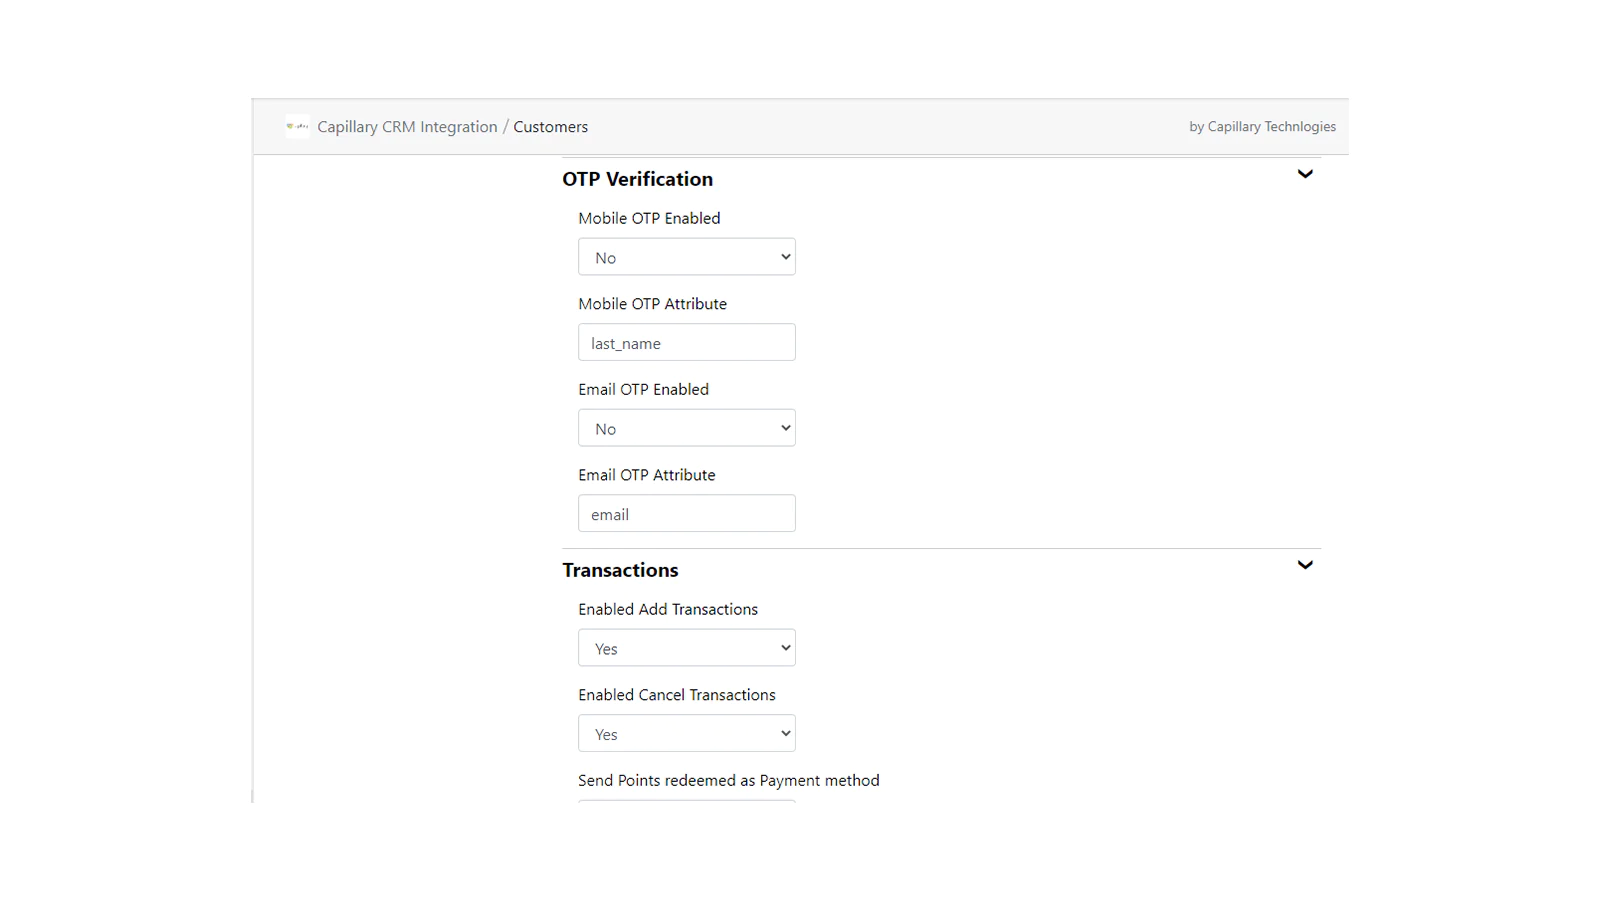The image size is (1600, 900).
Task: Open the Enabled Cancel Transactions dropdown
Action: point(687,733)
